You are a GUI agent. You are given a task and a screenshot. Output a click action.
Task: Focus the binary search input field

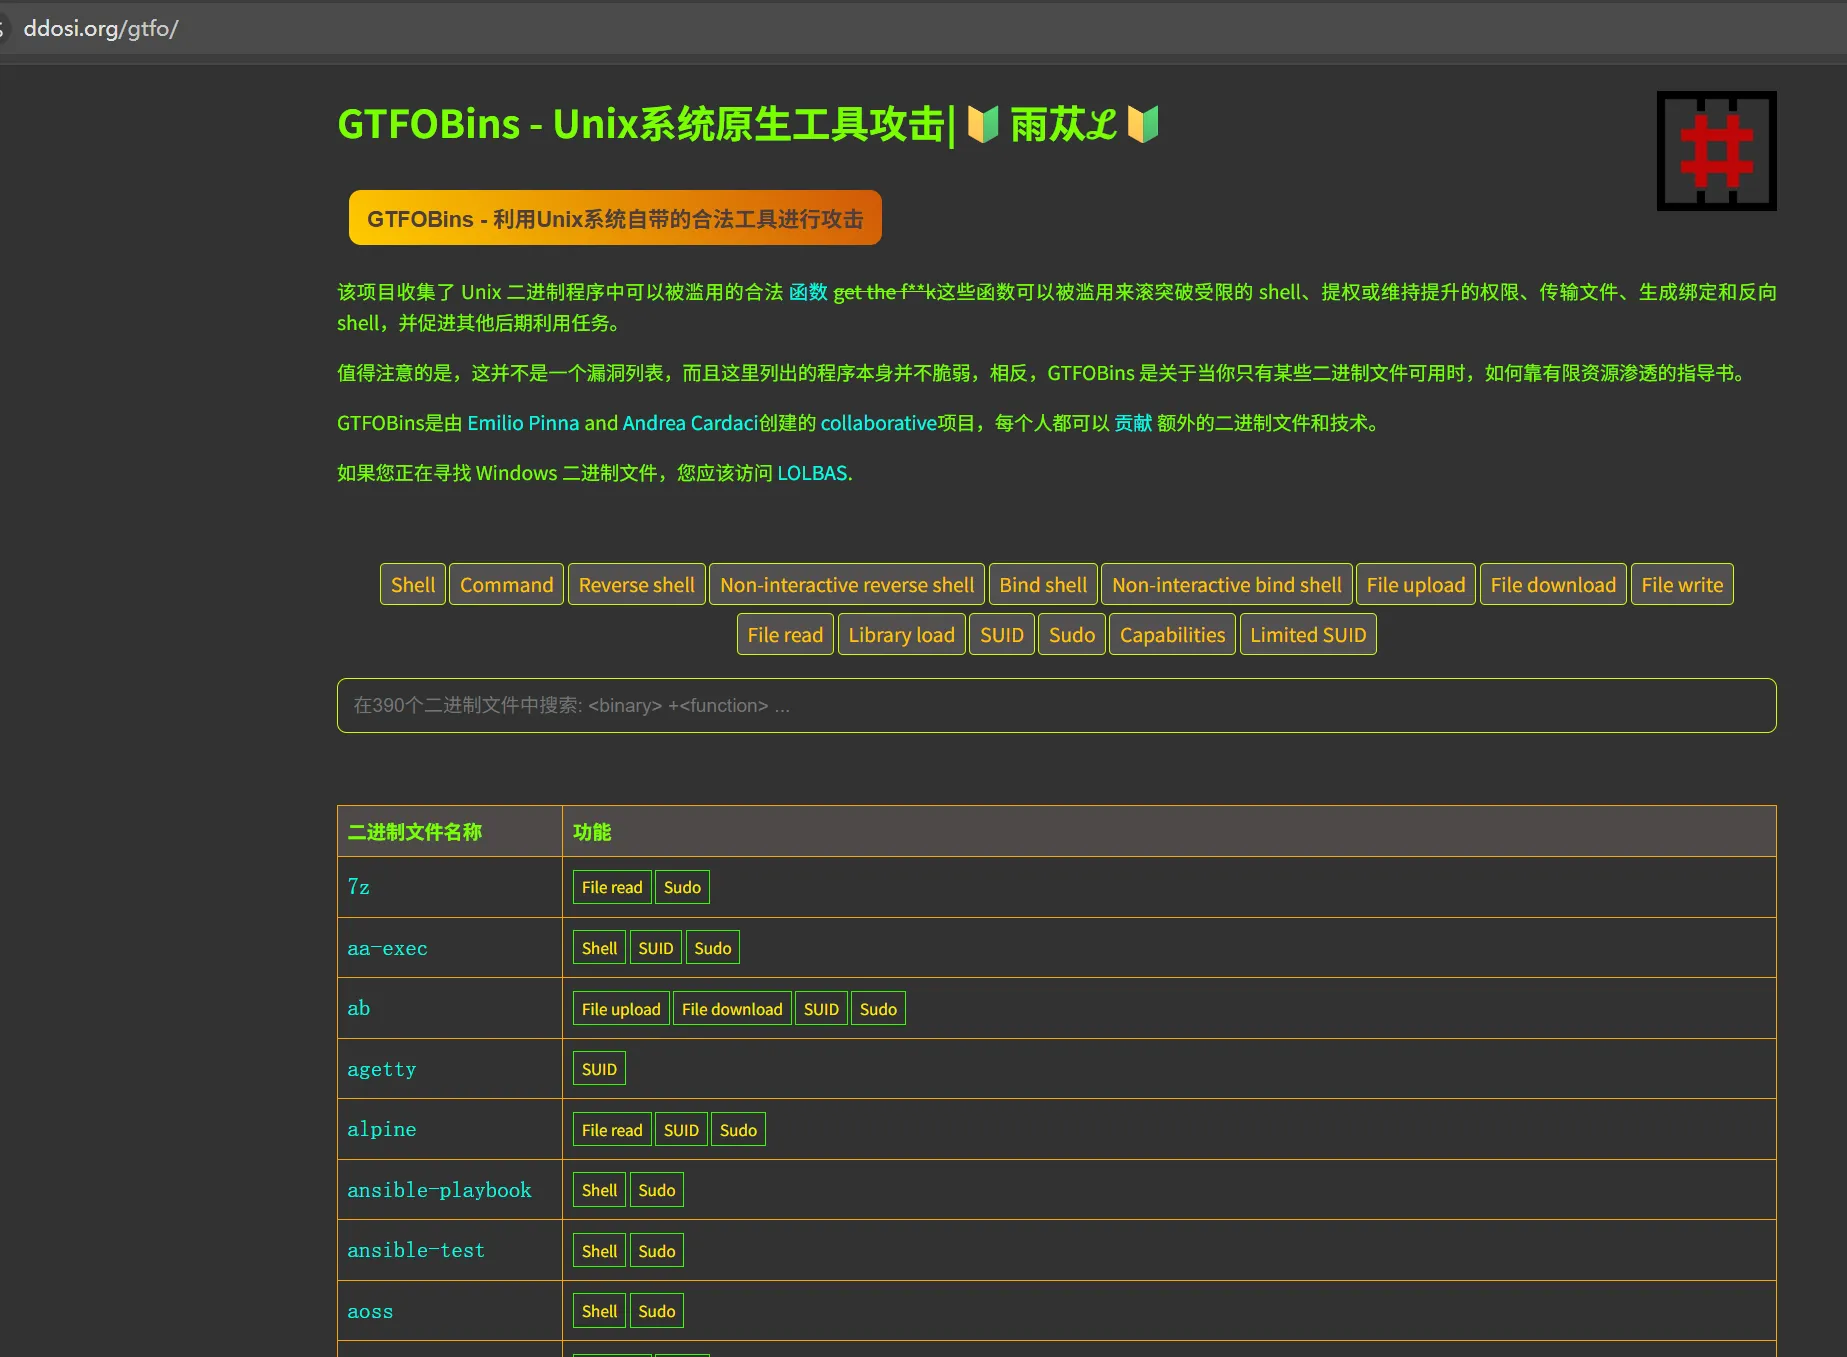coord(1056,706)
